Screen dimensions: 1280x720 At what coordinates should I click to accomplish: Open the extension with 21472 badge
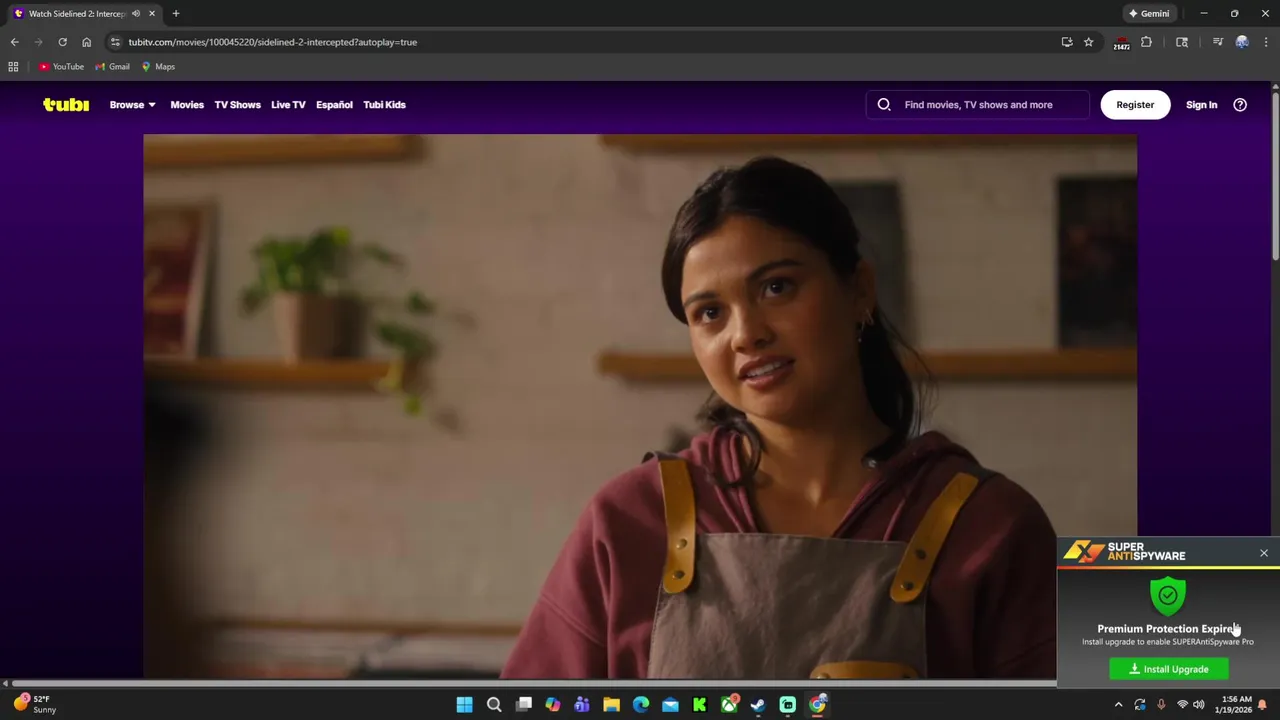(x=1122, y=42)
